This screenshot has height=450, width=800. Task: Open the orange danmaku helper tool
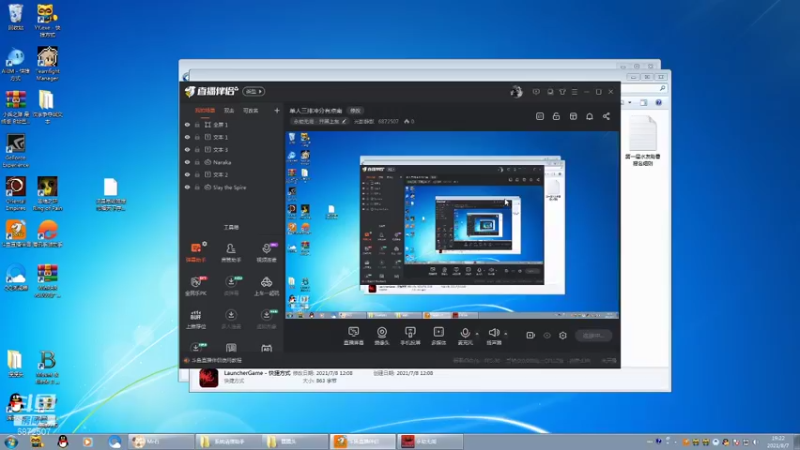point(196,252)
